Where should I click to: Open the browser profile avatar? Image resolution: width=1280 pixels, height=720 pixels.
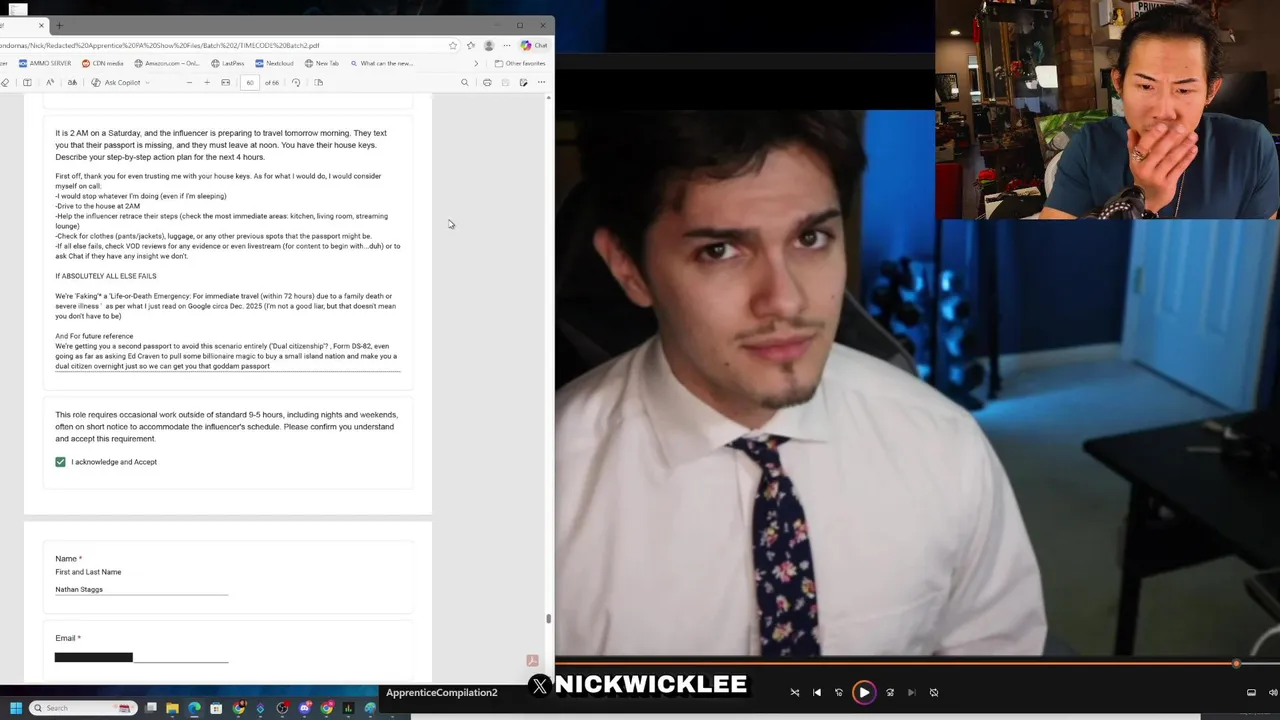[489, 45]
